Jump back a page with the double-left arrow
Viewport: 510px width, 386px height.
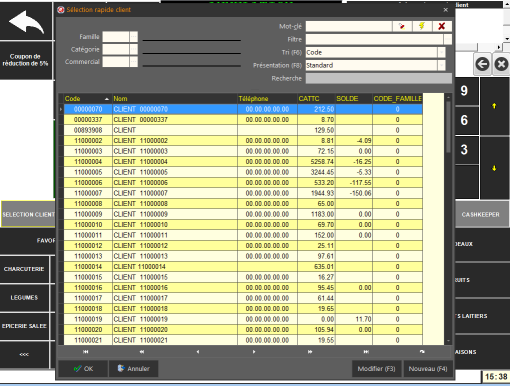pyautogui.click(x=142, y=352)
